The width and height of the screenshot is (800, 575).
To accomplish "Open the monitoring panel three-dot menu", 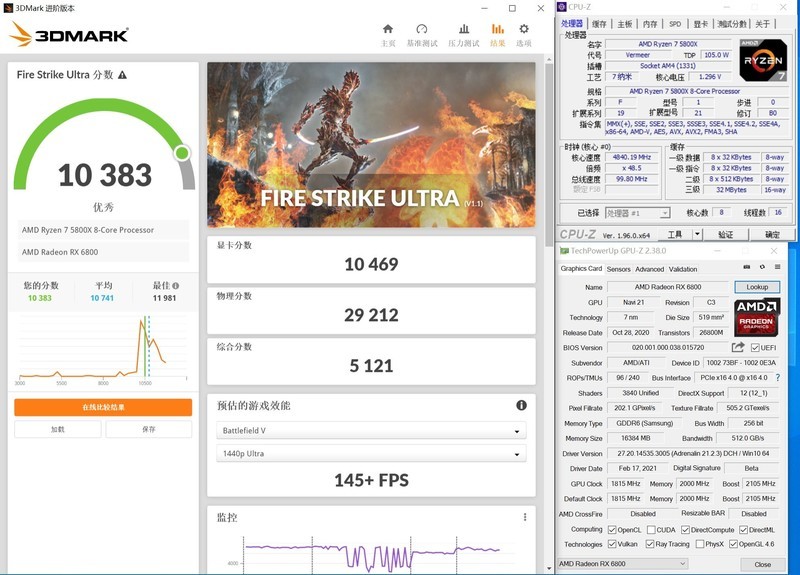I will 525,517.
